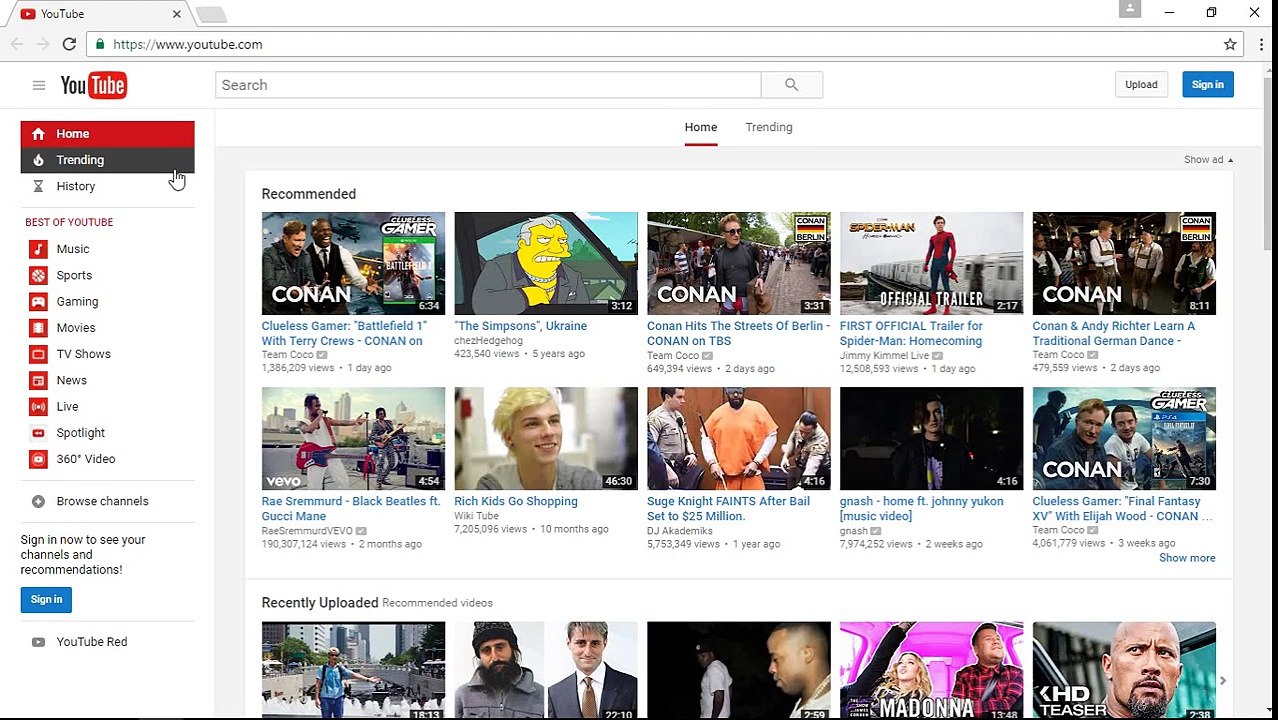1278x720 pixels.
Task: Open the chezHedgehog channel link
Action: pos(488,340)
